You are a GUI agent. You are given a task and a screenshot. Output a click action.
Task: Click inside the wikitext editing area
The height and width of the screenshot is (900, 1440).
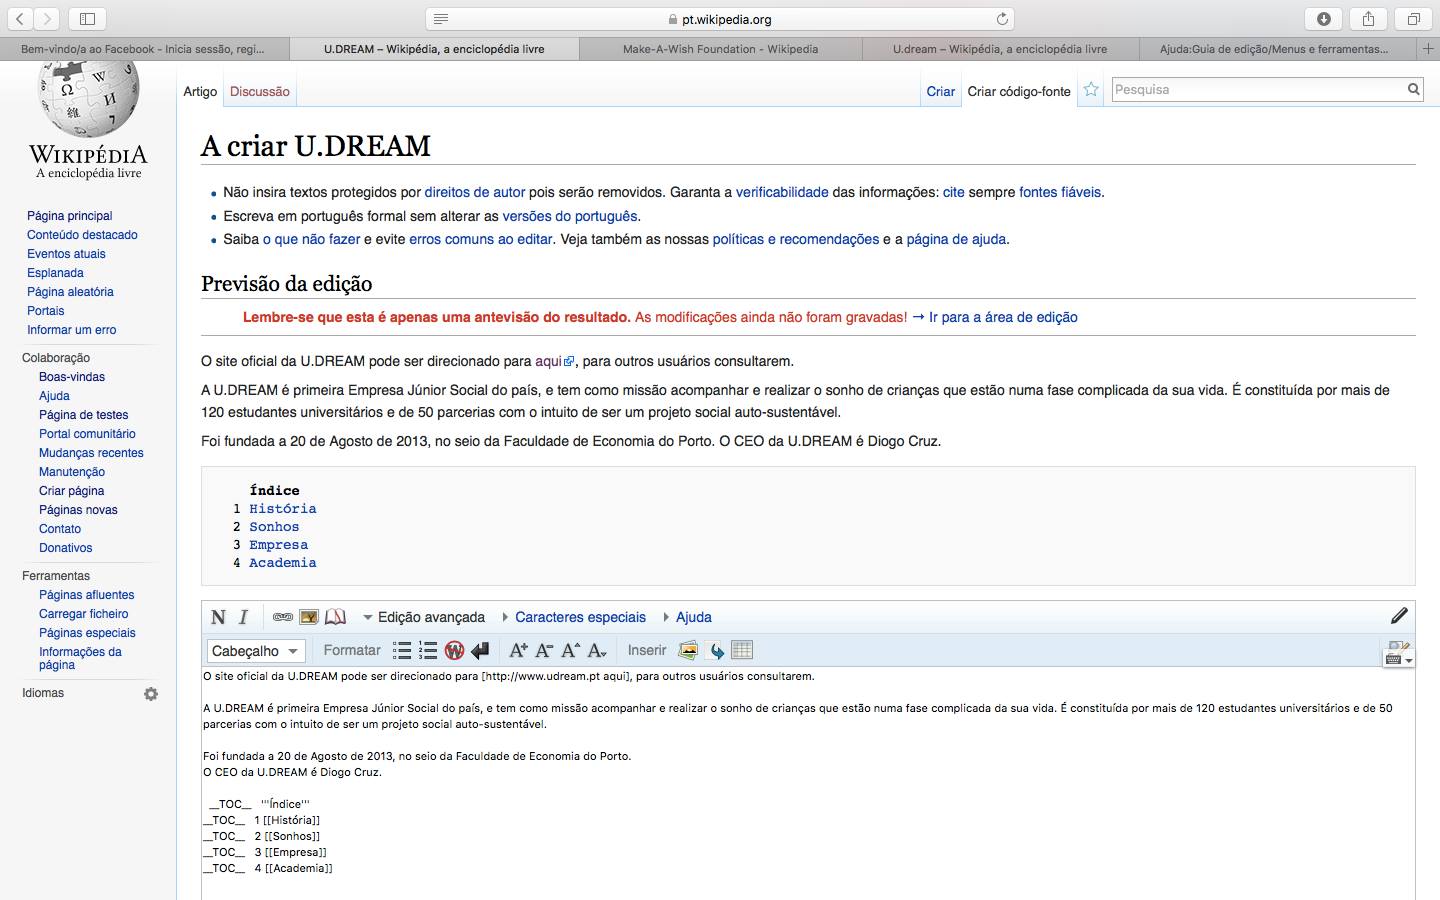pos(808,783)
